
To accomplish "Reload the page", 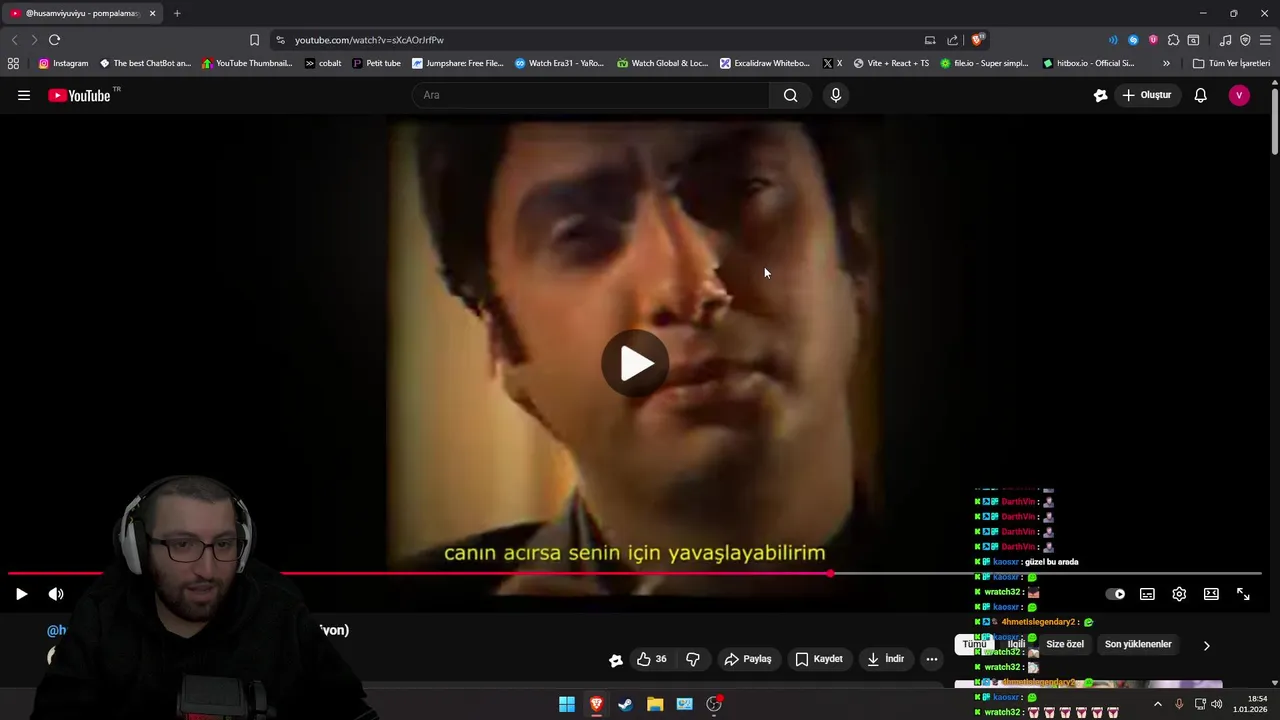I will tap(54, 40).
